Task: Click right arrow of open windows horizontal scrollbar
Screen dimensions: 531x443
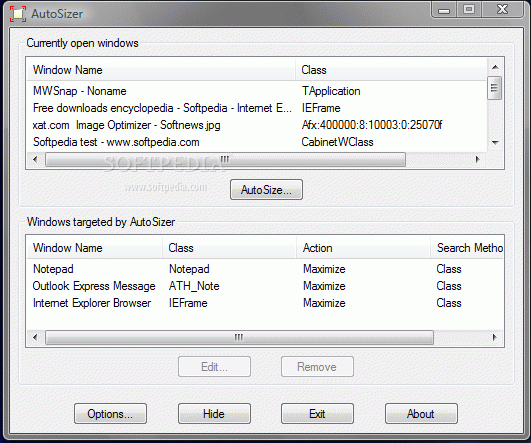Action: (x=477, y=159)
